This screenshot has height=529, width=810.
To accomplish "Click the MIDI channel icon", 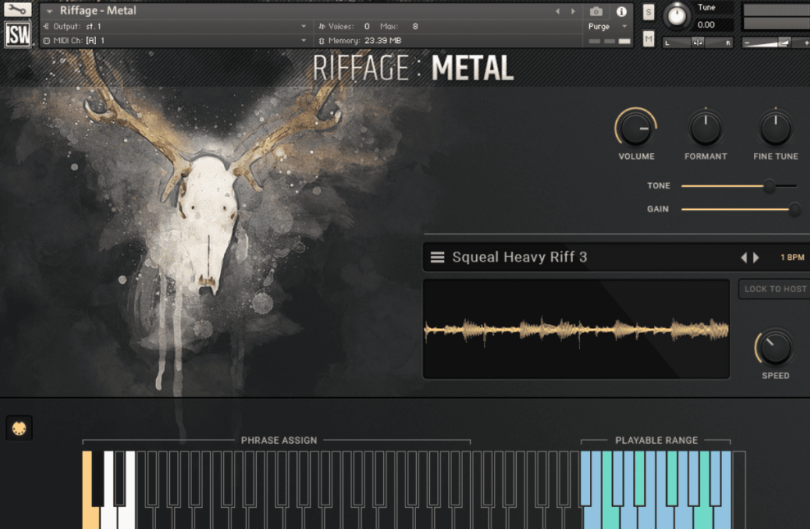I will click(x=46, y=40).
